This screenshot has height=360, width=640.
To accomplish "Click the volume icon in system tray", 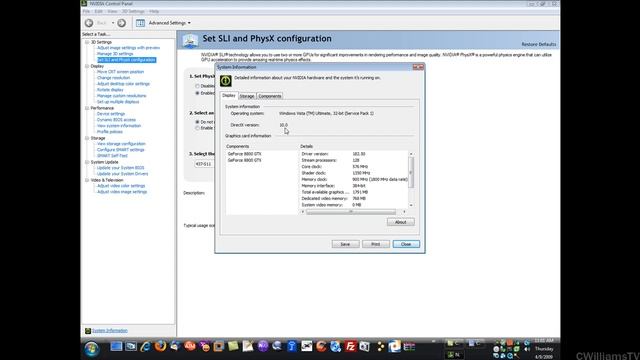I will pos(527,349).
